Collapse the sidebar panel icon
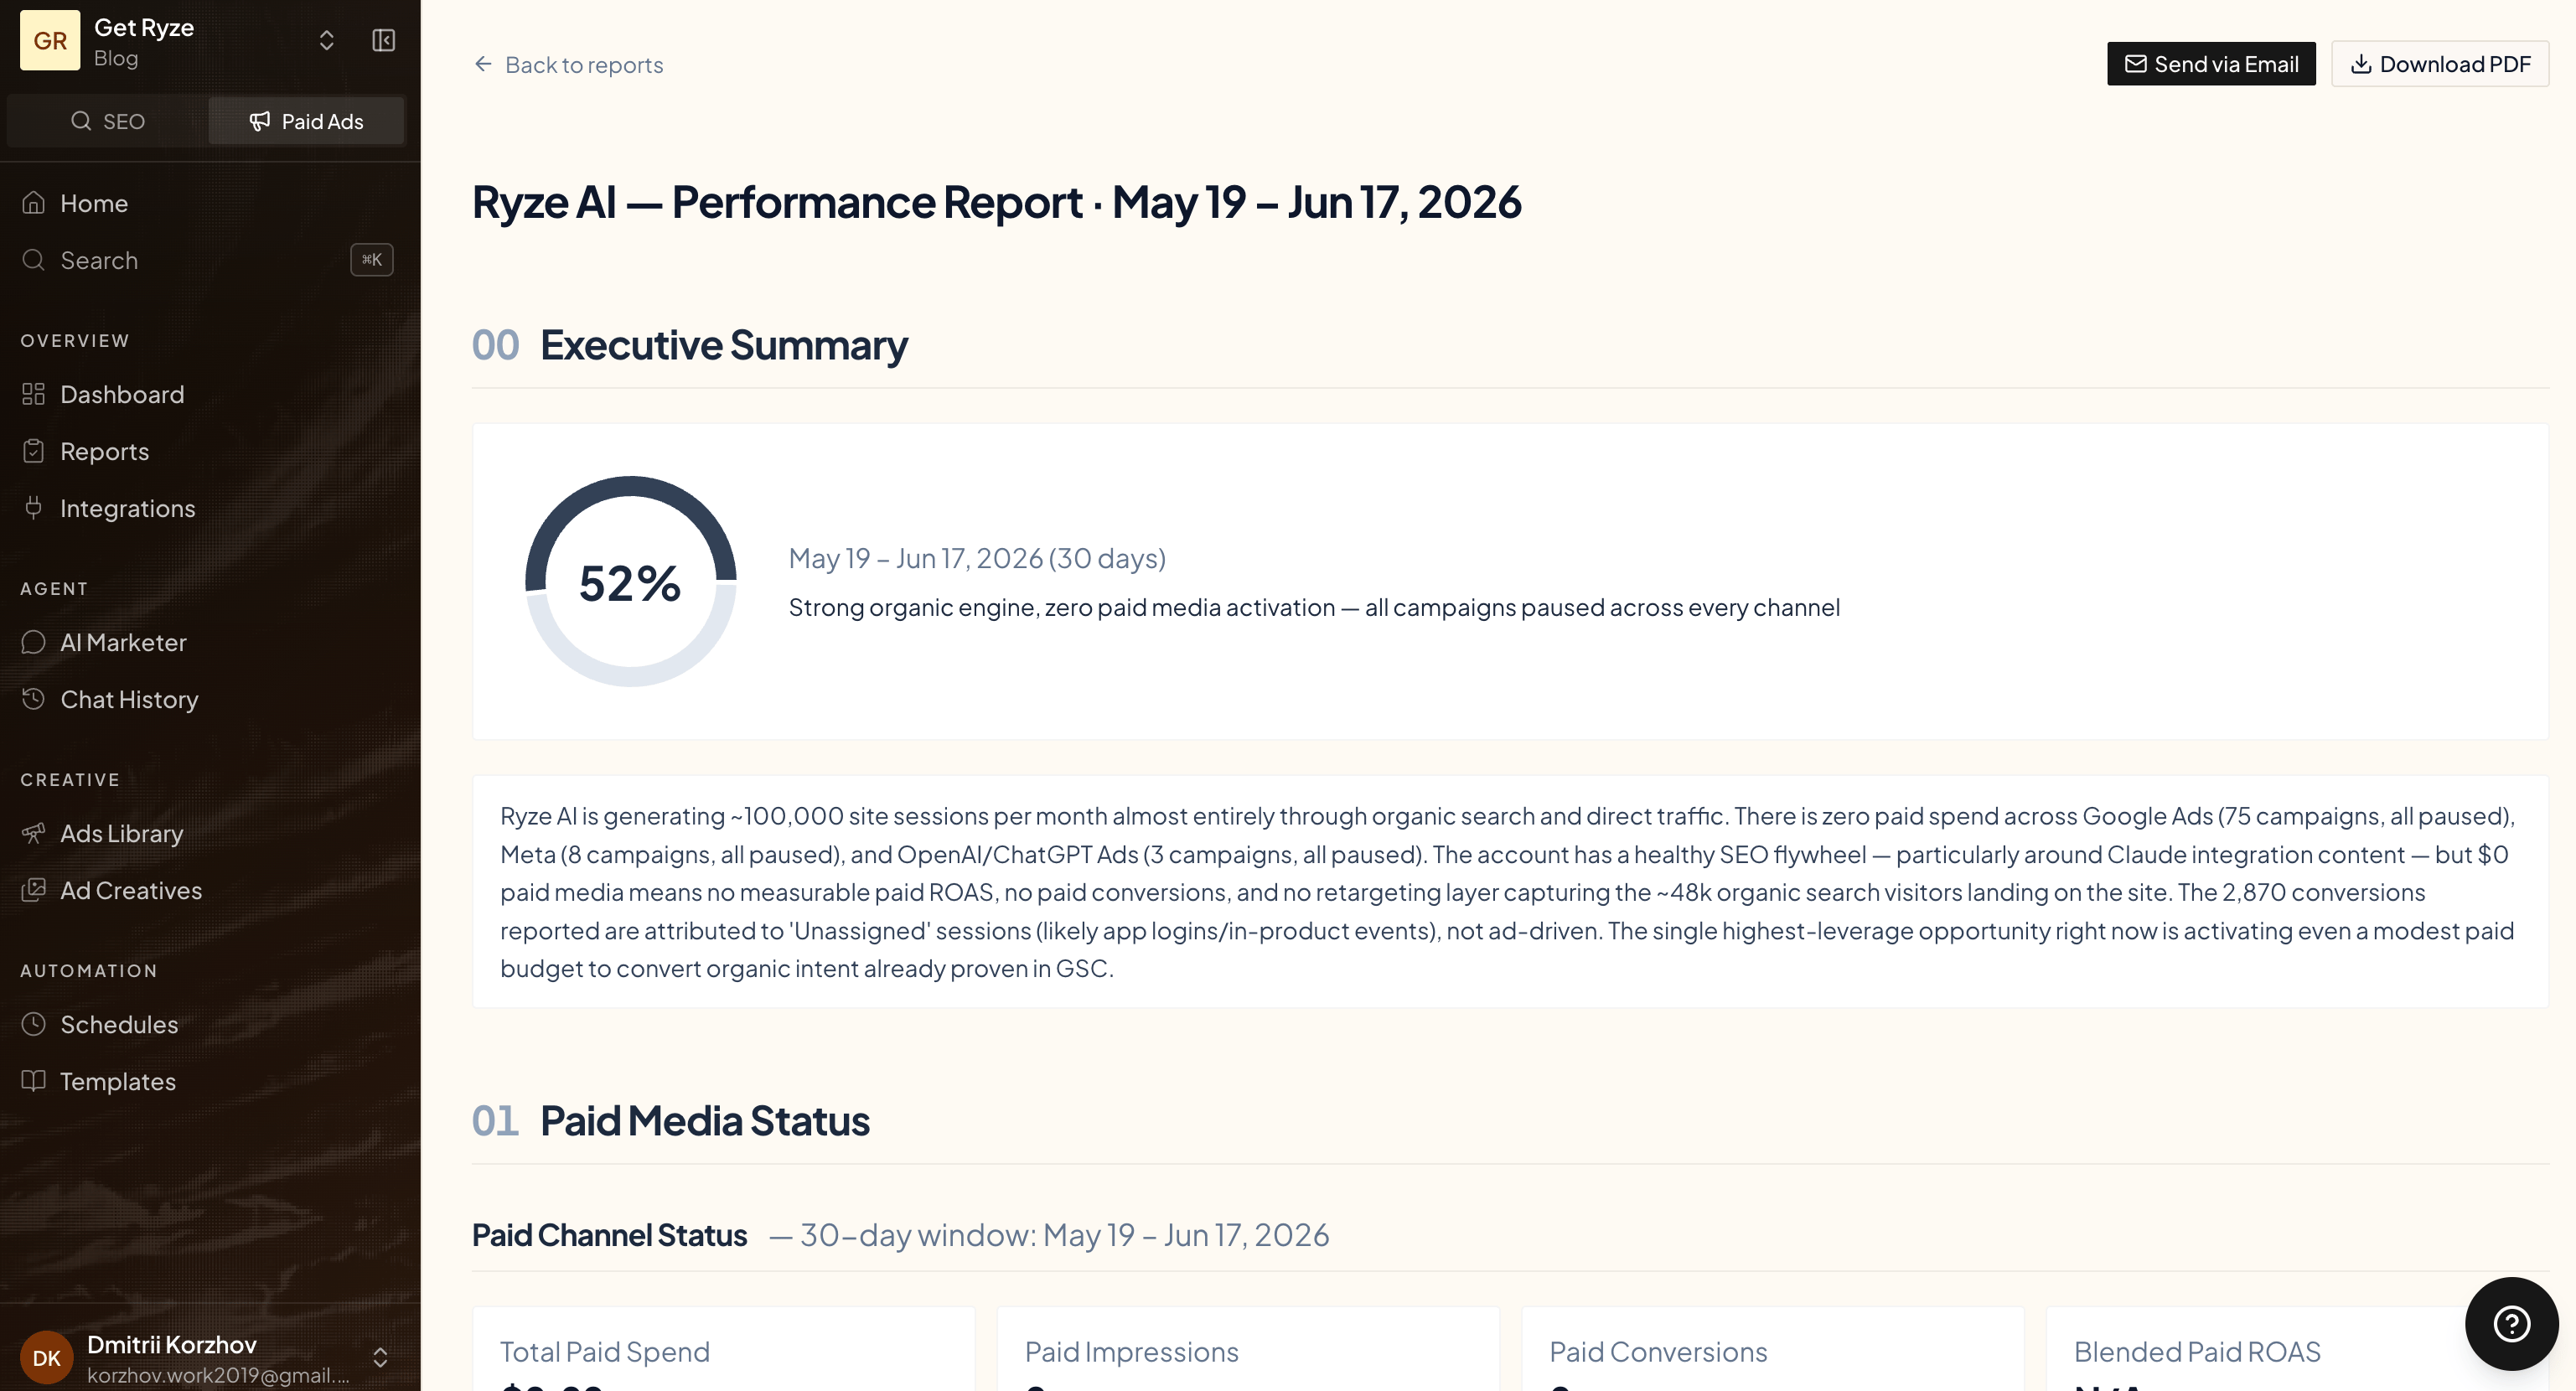 coord(384,40)
